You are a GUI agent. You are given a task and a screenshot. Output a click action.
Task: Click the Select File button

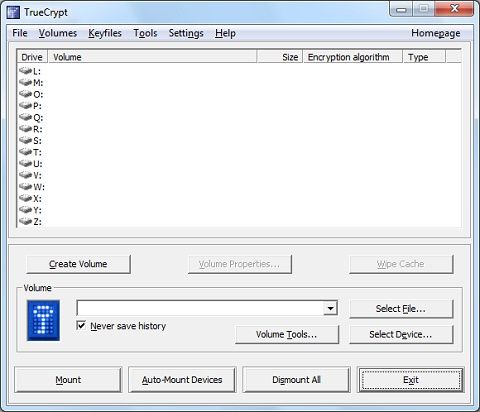pyautogui.click(x=401, y=309)
